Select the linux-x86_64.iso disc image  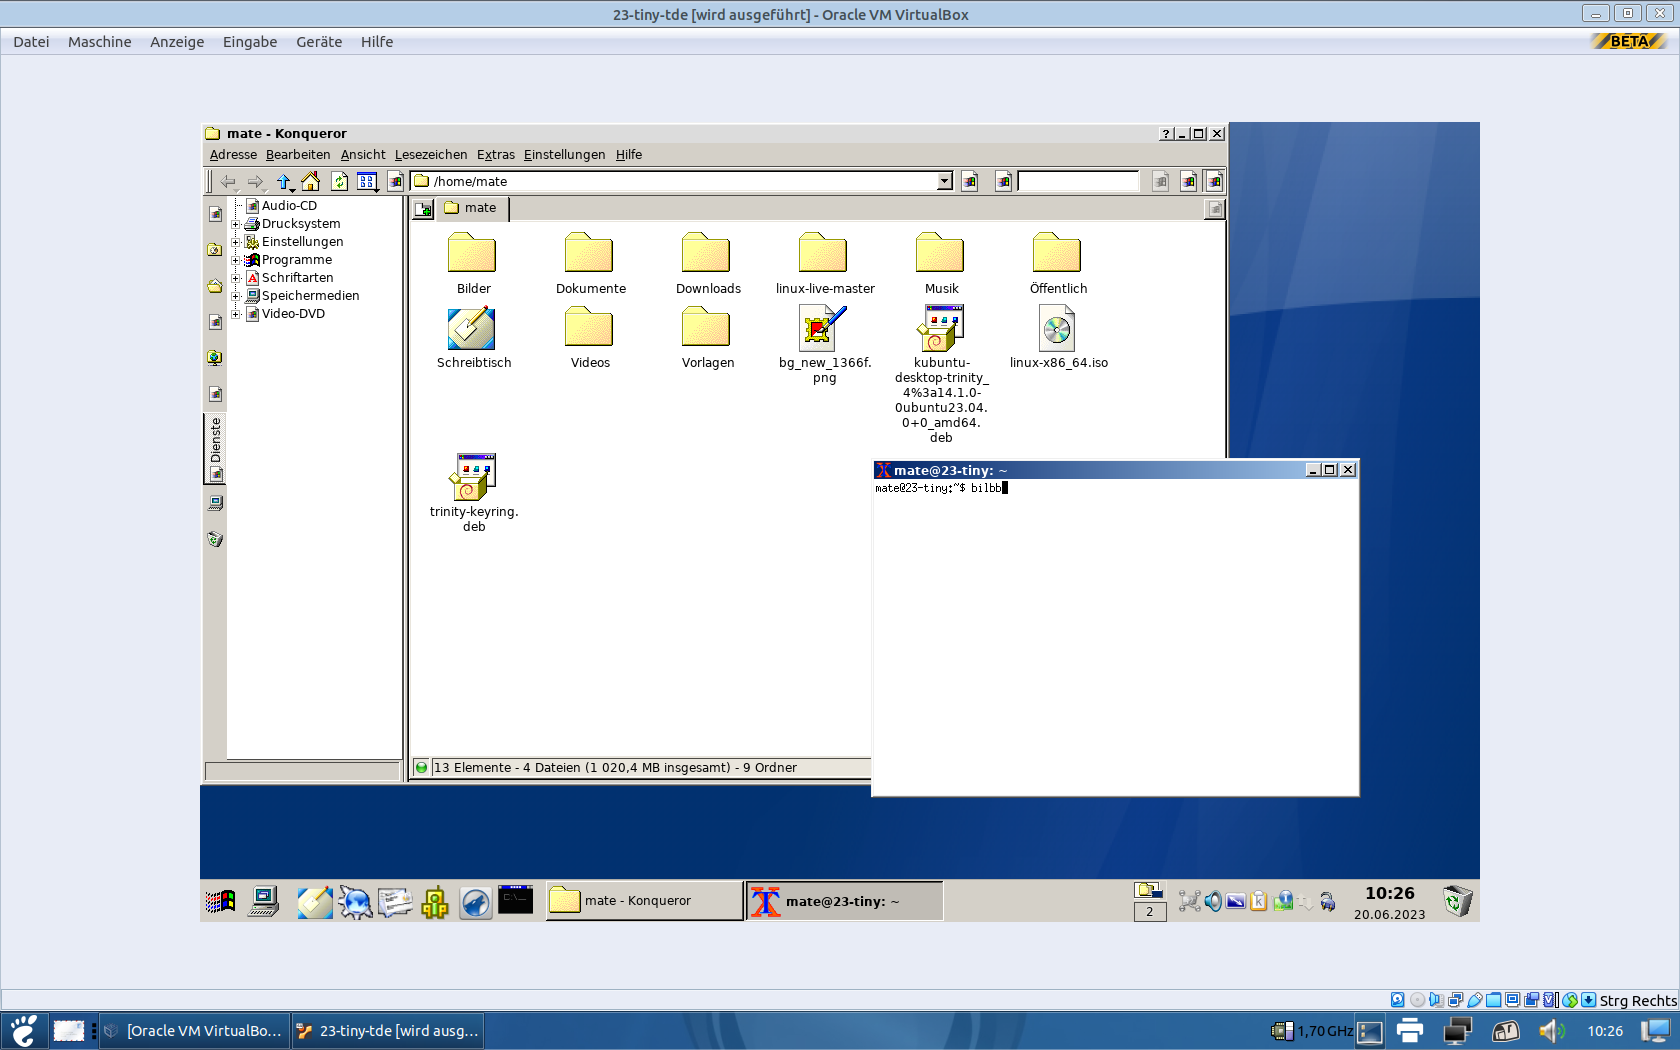pyautogui.click(x=1058, y=338)
